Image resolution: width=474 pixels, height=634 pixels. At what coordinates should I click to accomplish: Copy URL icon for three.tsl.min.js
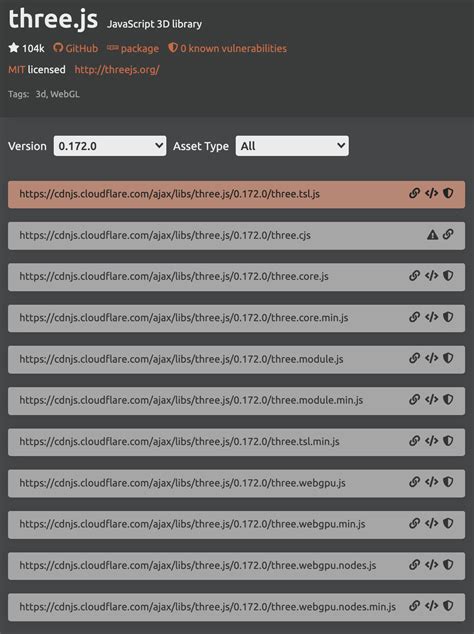click(x=414, y=441)
